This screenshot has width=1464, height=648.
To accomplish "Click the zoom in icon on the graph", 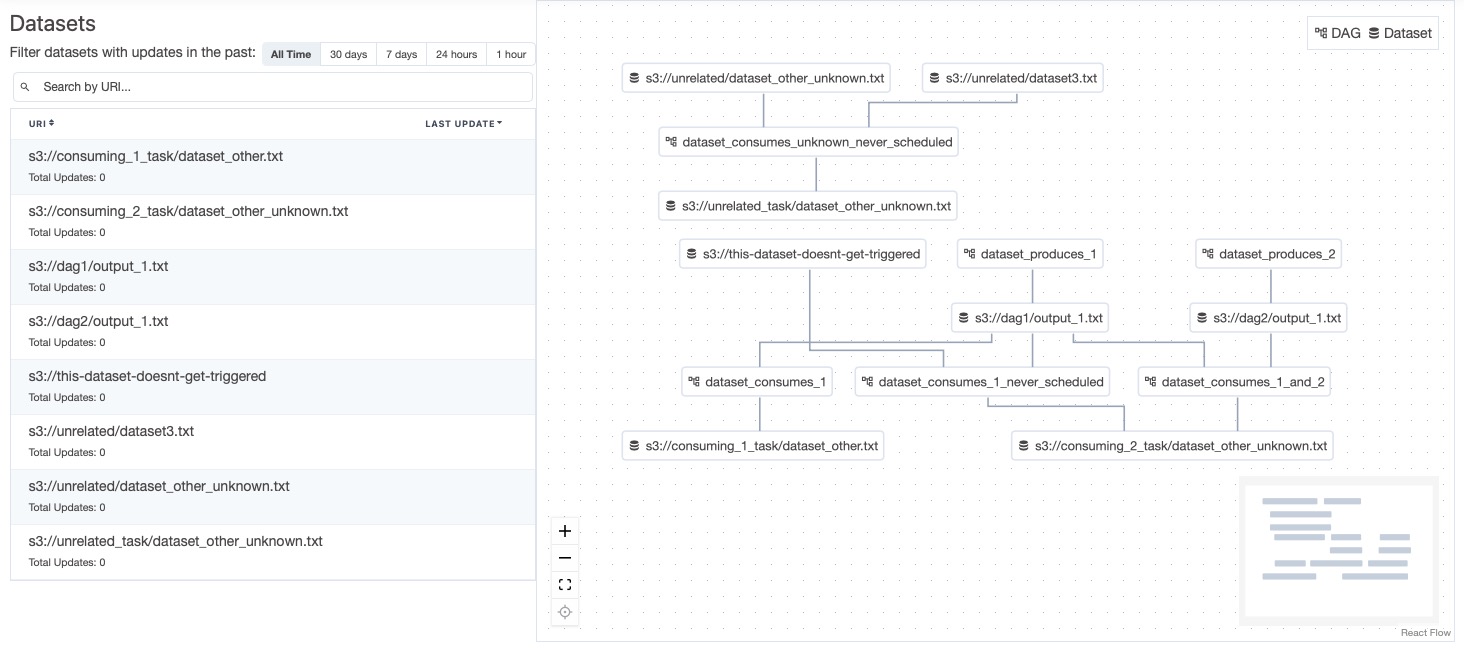I will (565, 530).
